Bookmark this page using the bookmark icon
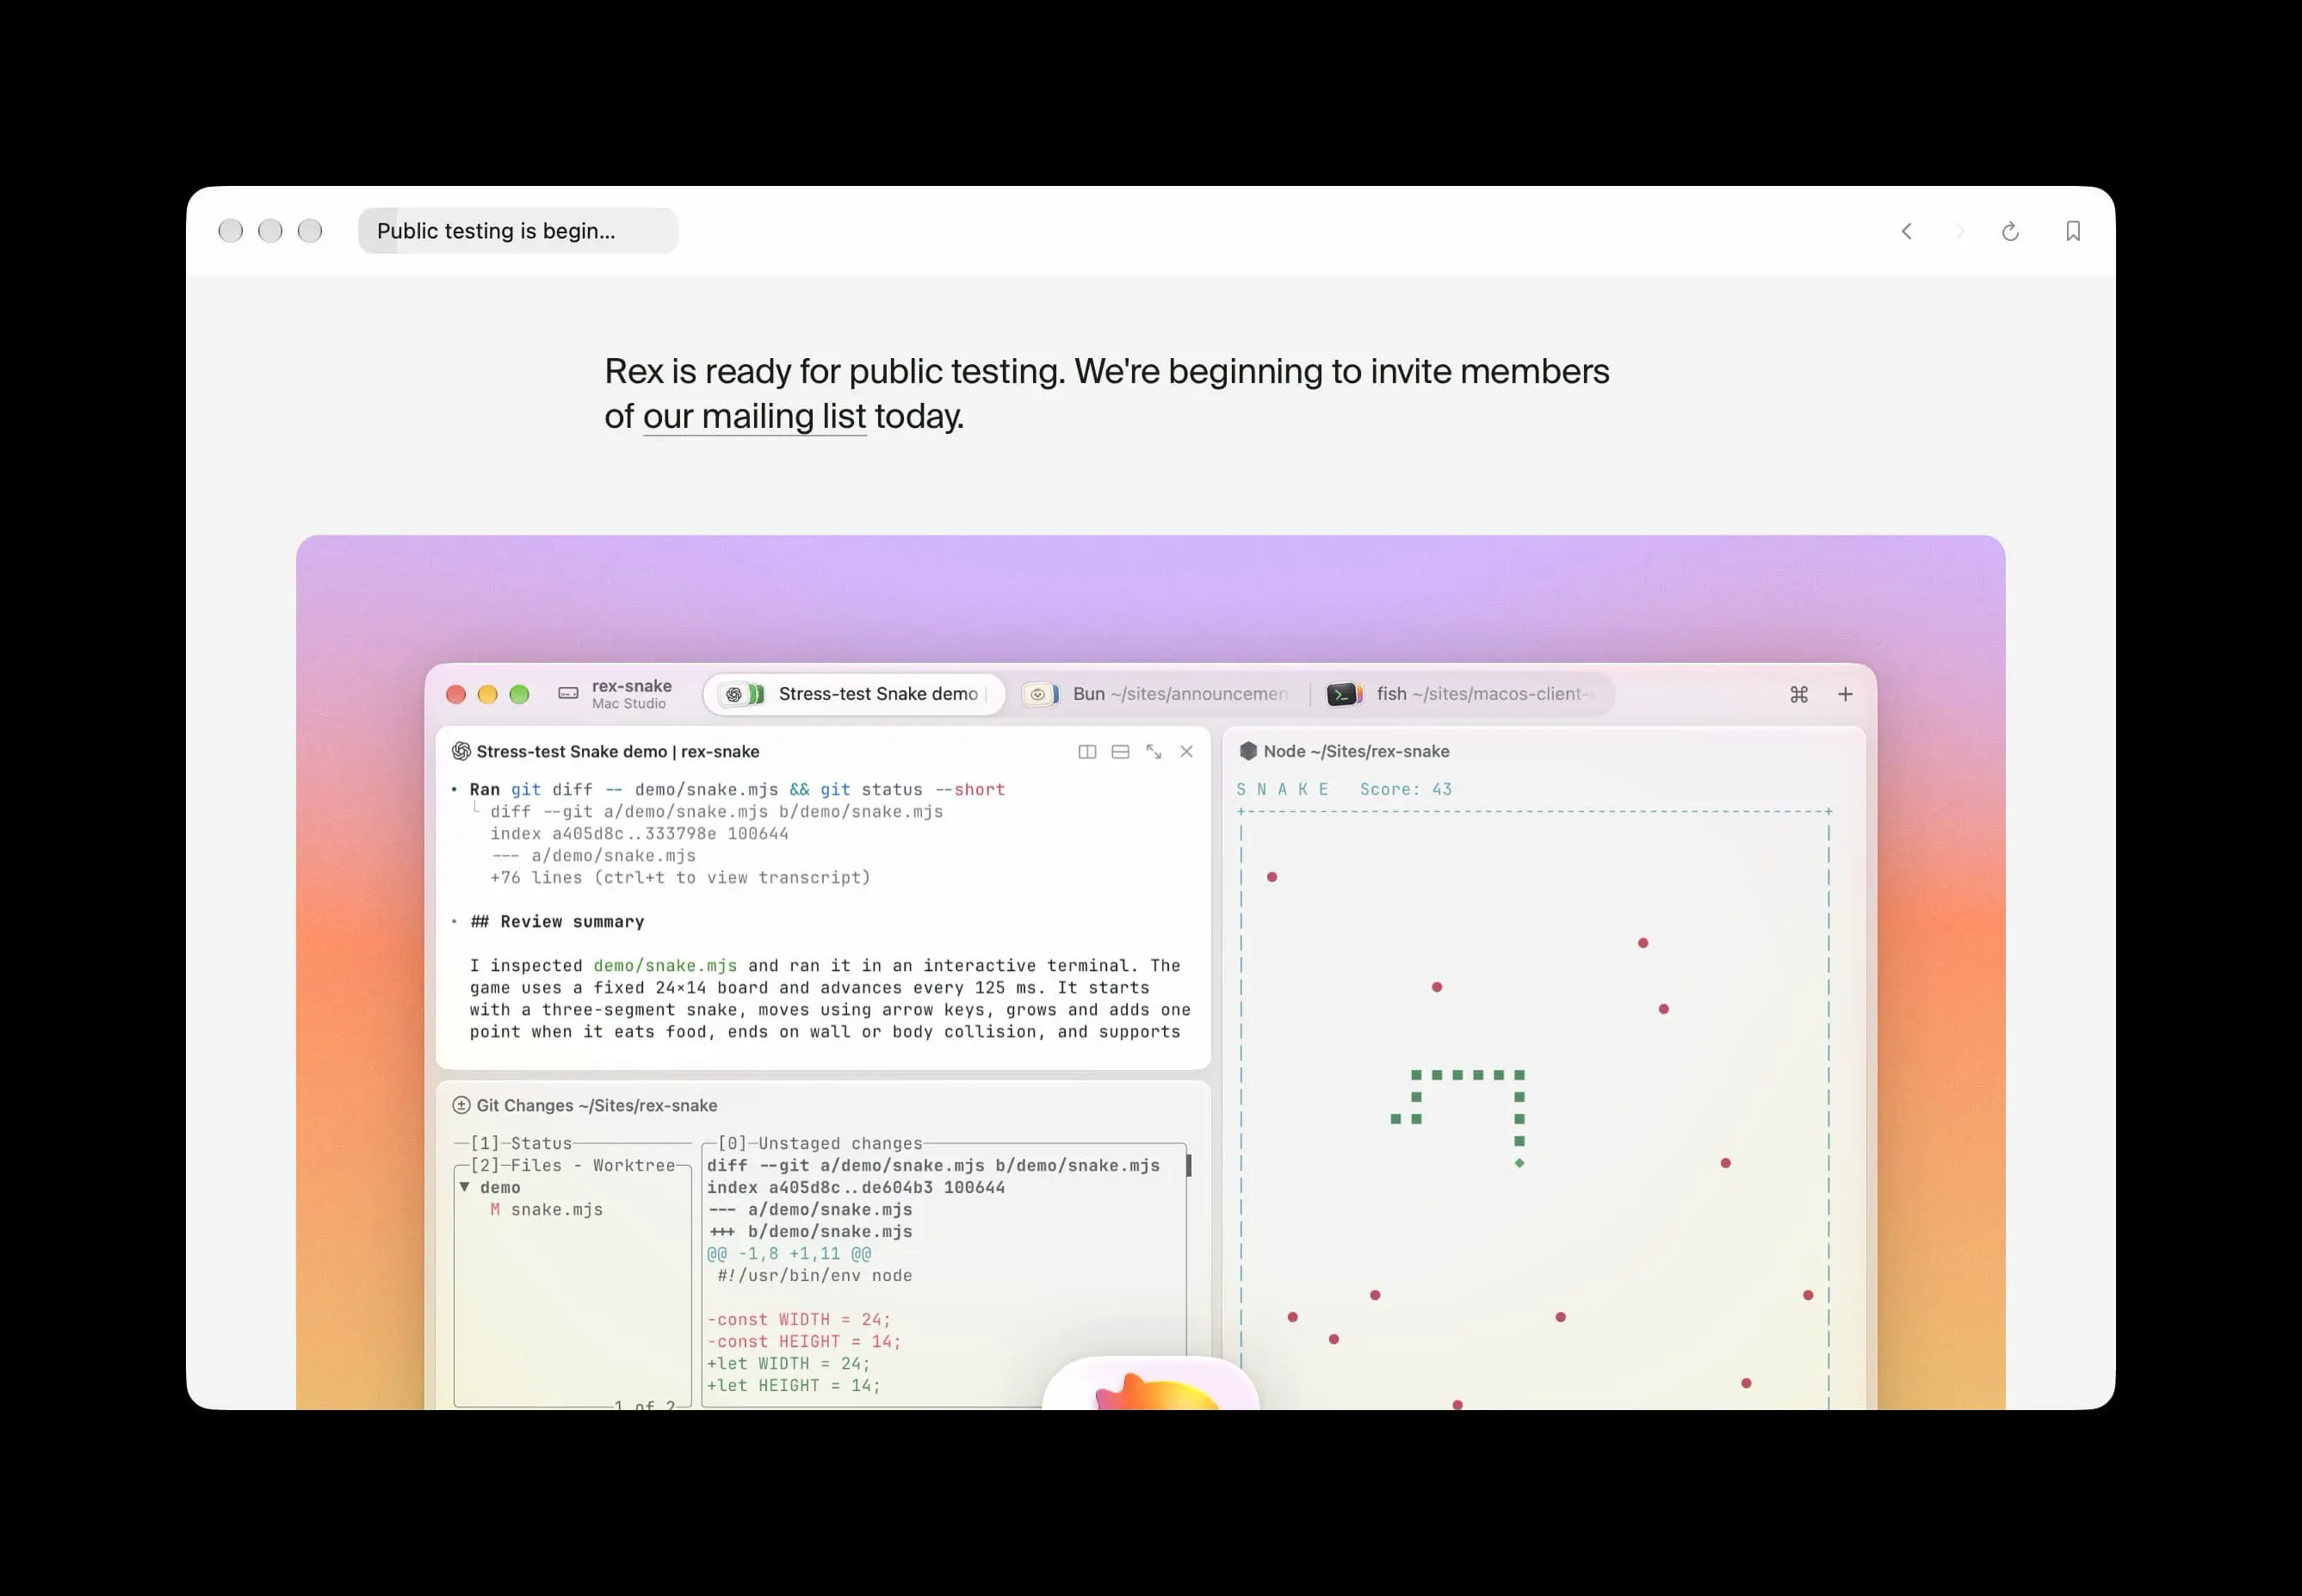Screen dimensions: 2302x1596 tap(2073, 231)
